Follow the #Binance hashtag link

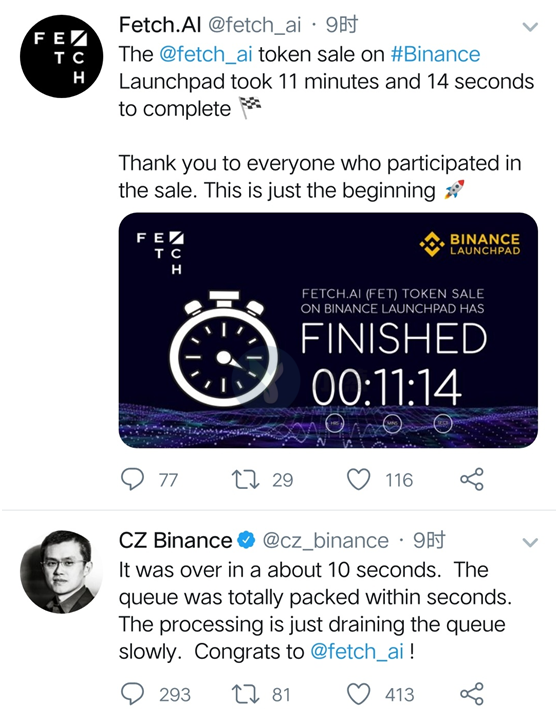[435, 54]
